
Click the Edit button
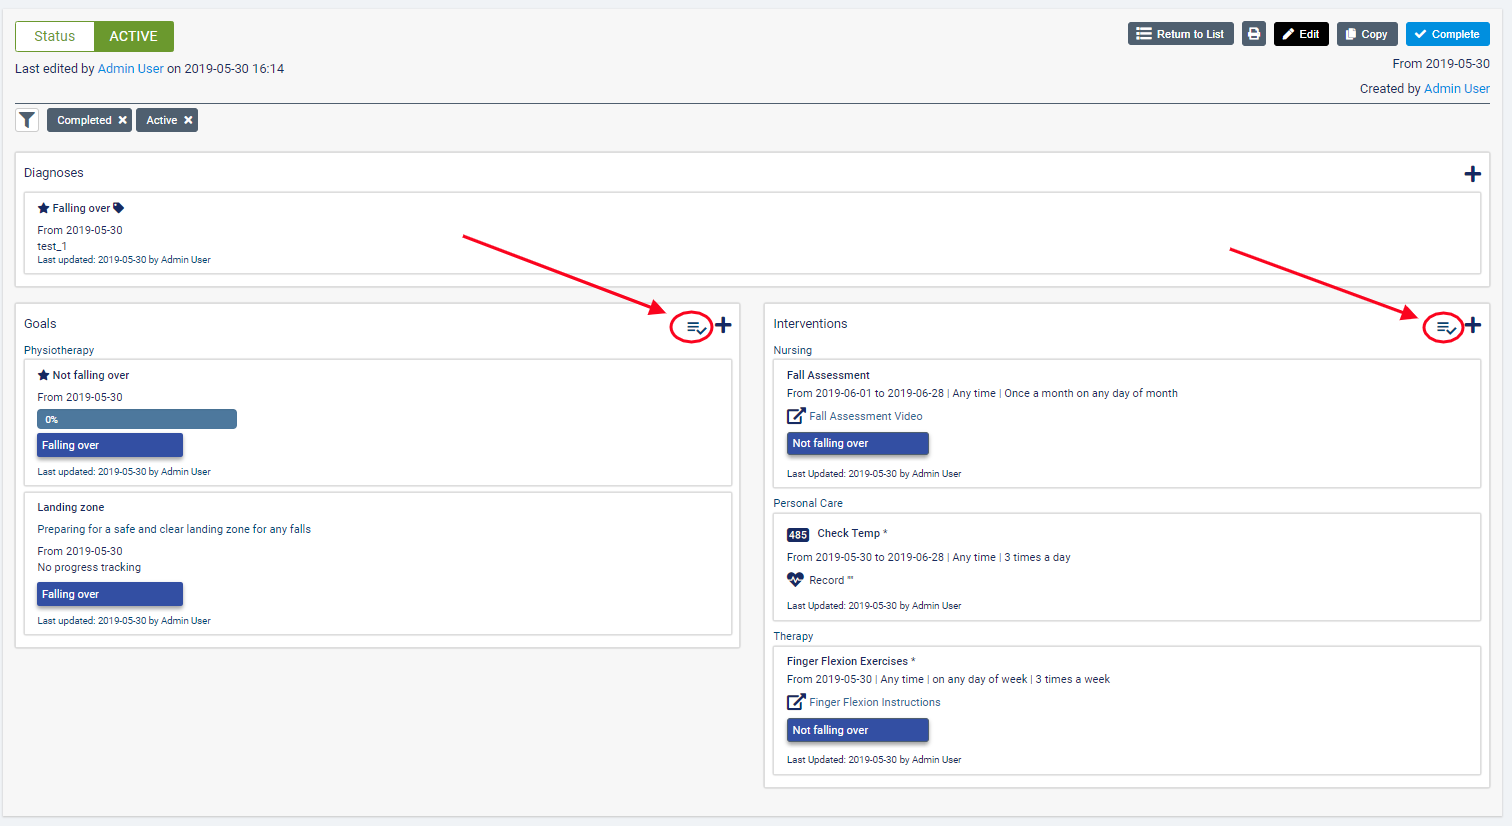(1300, 34)
